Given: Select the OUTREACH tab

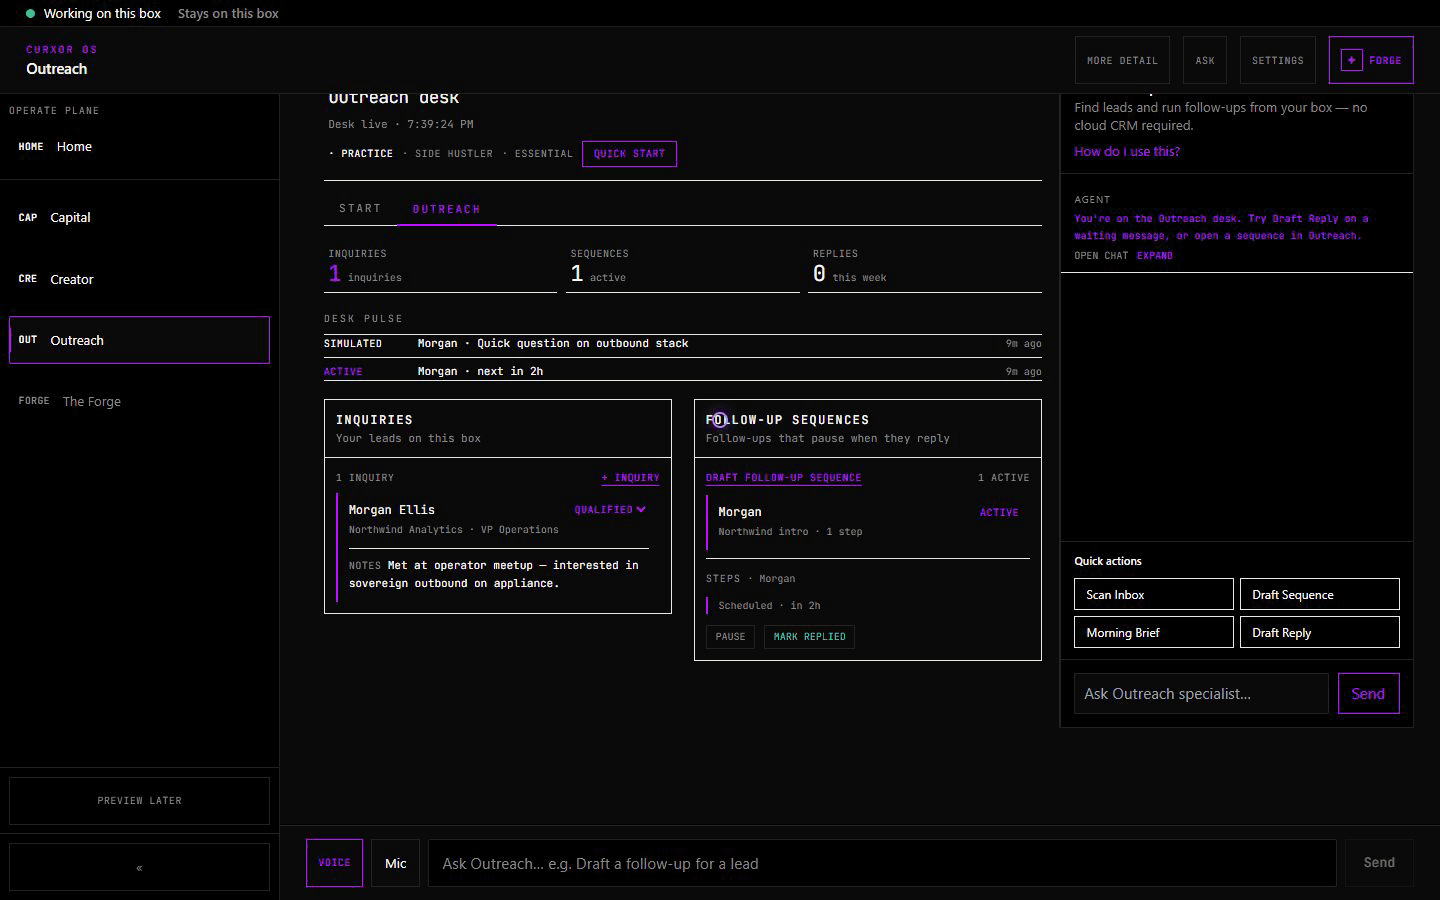Looking at the screenshot, I should [446, 209].
